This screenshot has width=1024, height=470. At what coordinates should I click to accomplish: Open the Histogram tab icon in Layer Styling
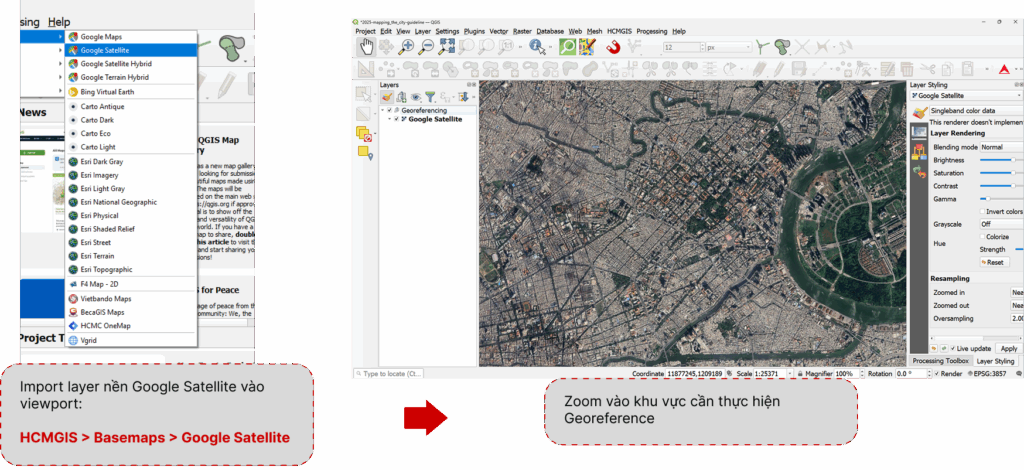tap(919, 152)
